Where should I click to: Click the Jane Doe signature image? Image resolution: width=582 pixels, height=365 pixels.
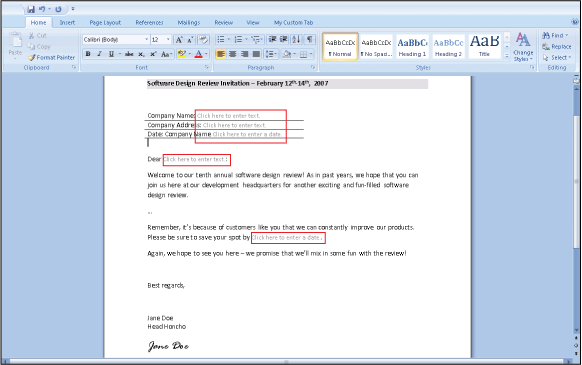point(168,346)
